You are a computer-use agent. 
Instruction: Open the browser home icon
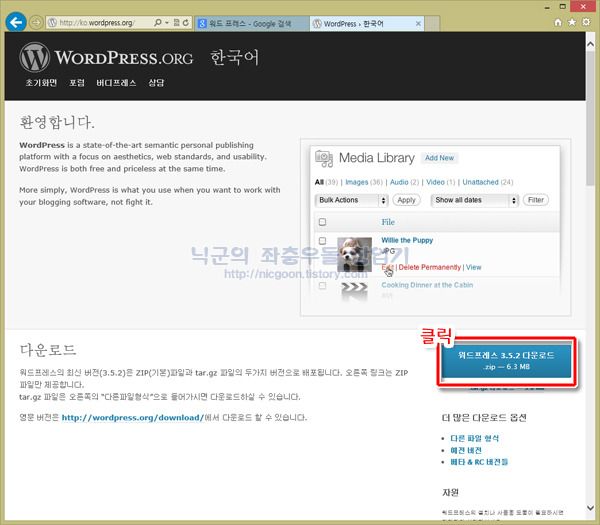[x=558, y=22]
